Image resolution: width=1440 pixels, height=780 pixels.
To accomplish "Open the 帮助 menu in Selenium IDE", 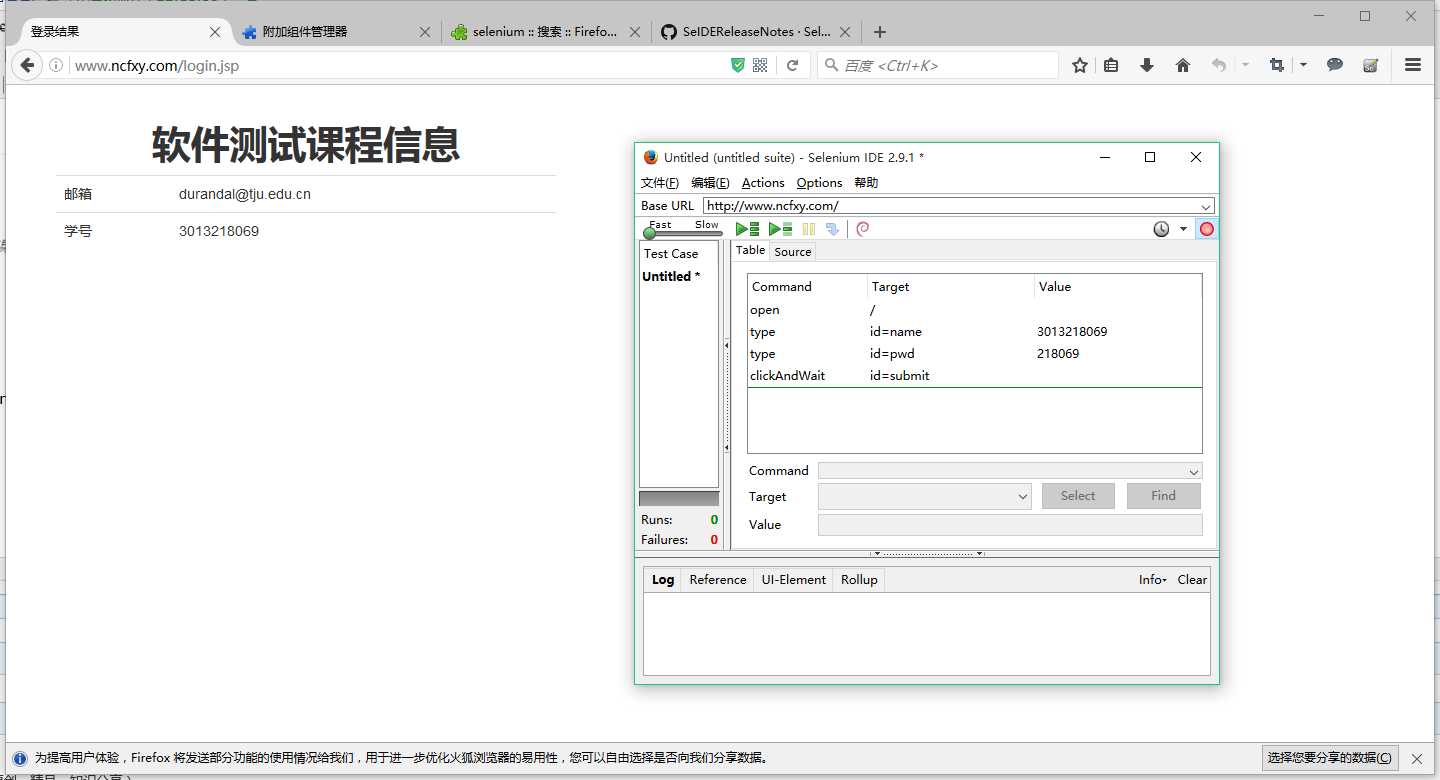I will (866, 183).
